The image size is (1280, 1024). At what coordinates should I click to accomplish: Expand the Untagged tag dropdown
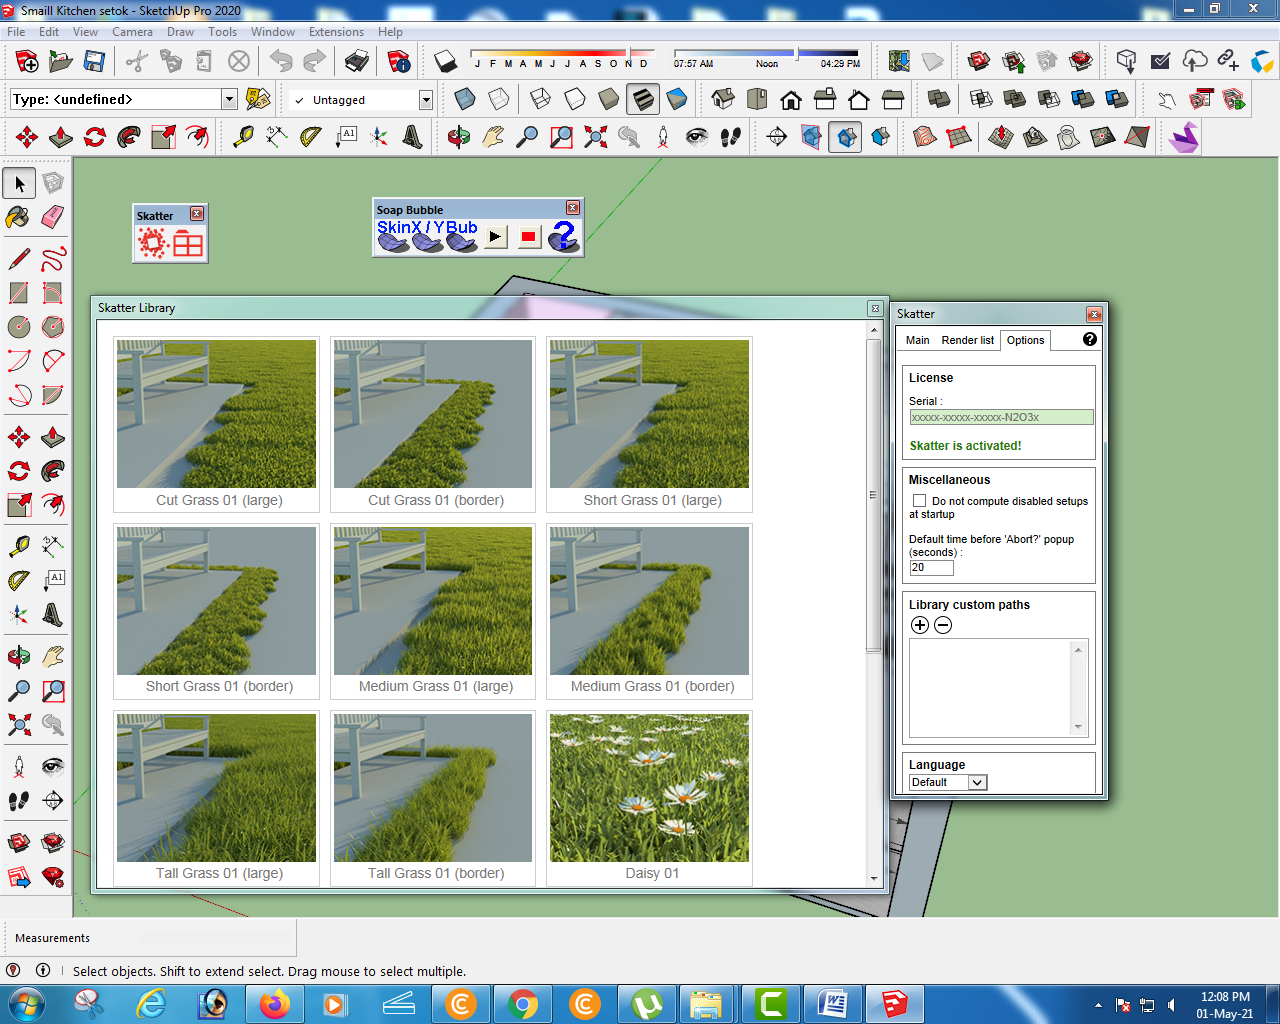coord(425,100)
